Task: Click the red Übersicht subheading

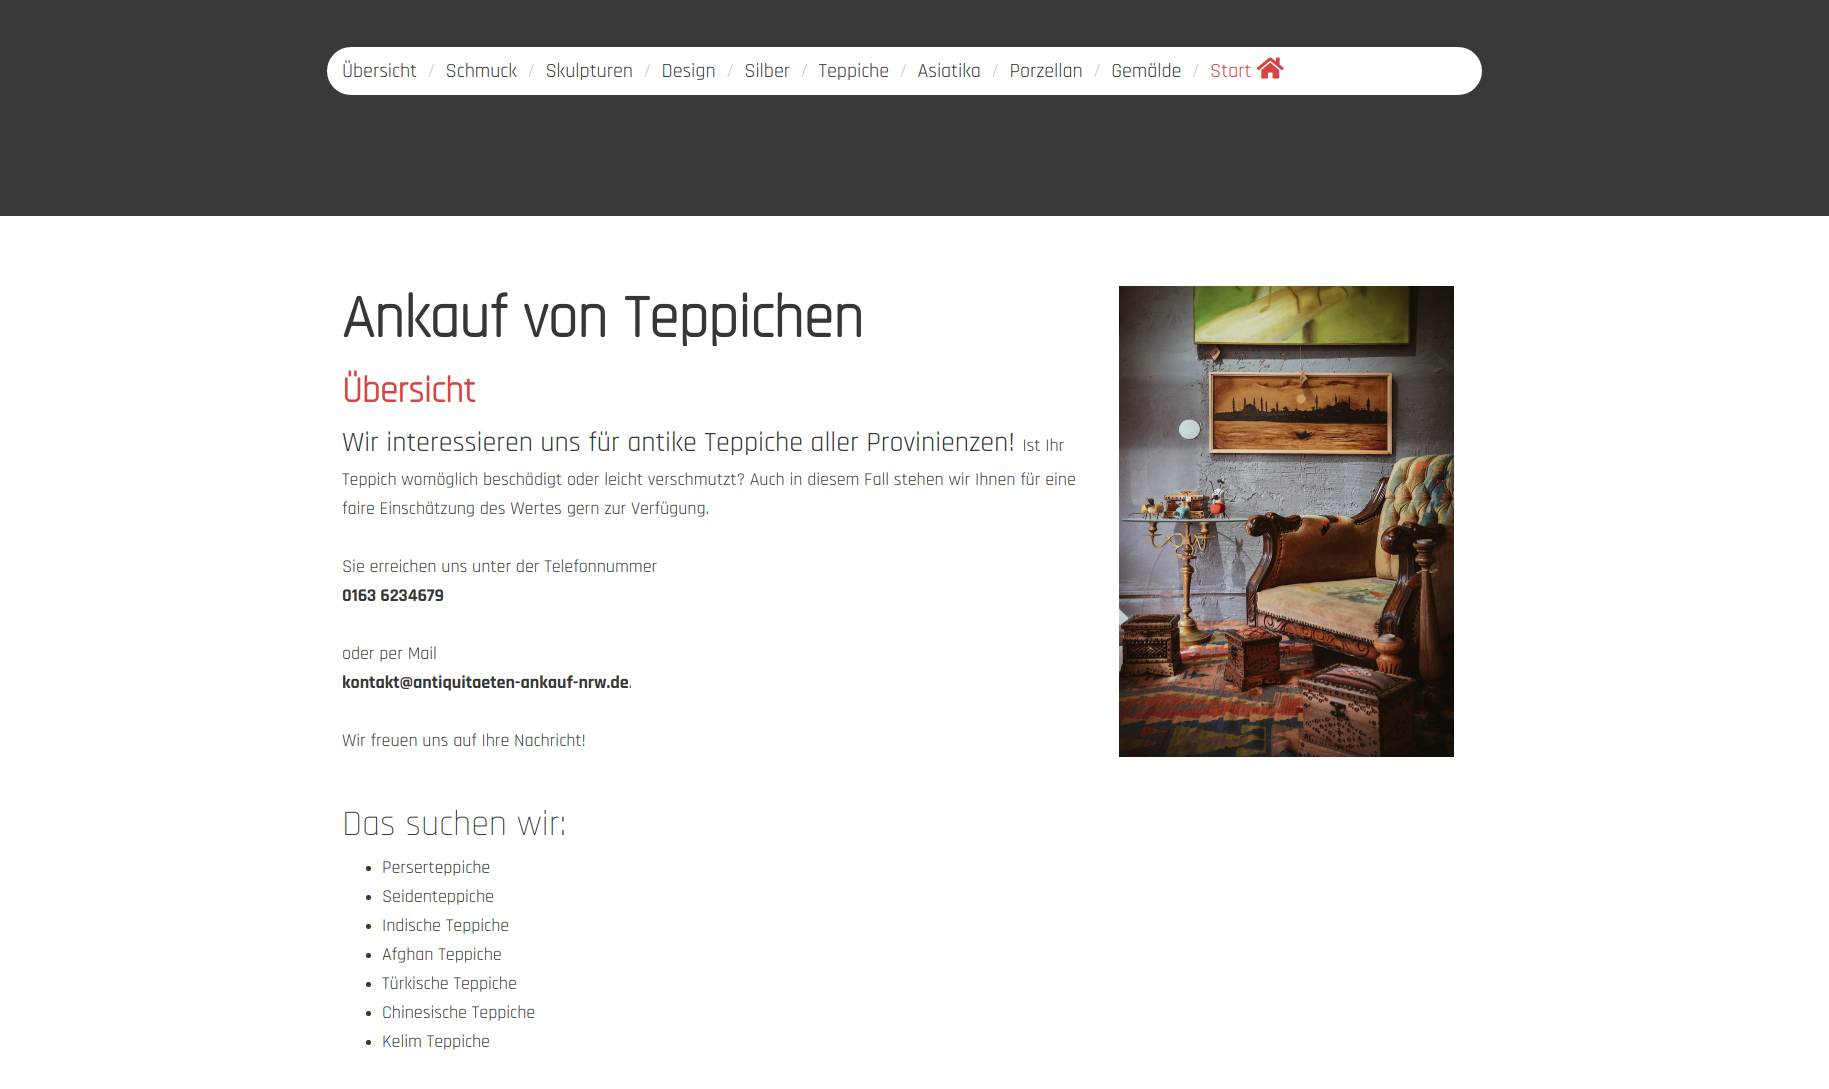Action: [408, 389]
